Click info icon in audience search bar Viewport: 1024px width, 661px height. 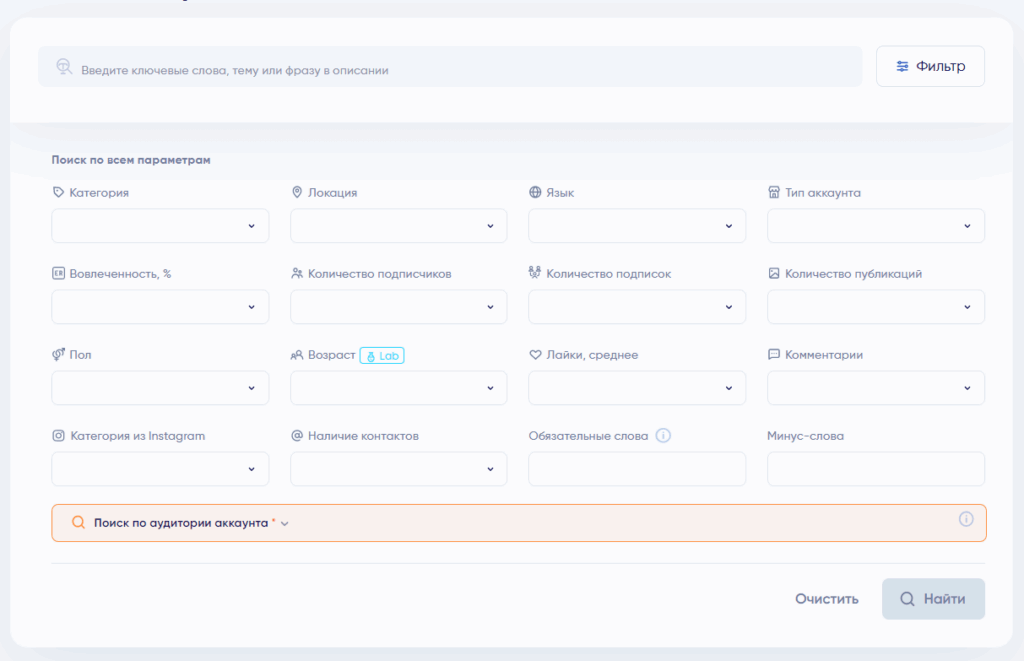pyautogui.click(x=966, y=519)
